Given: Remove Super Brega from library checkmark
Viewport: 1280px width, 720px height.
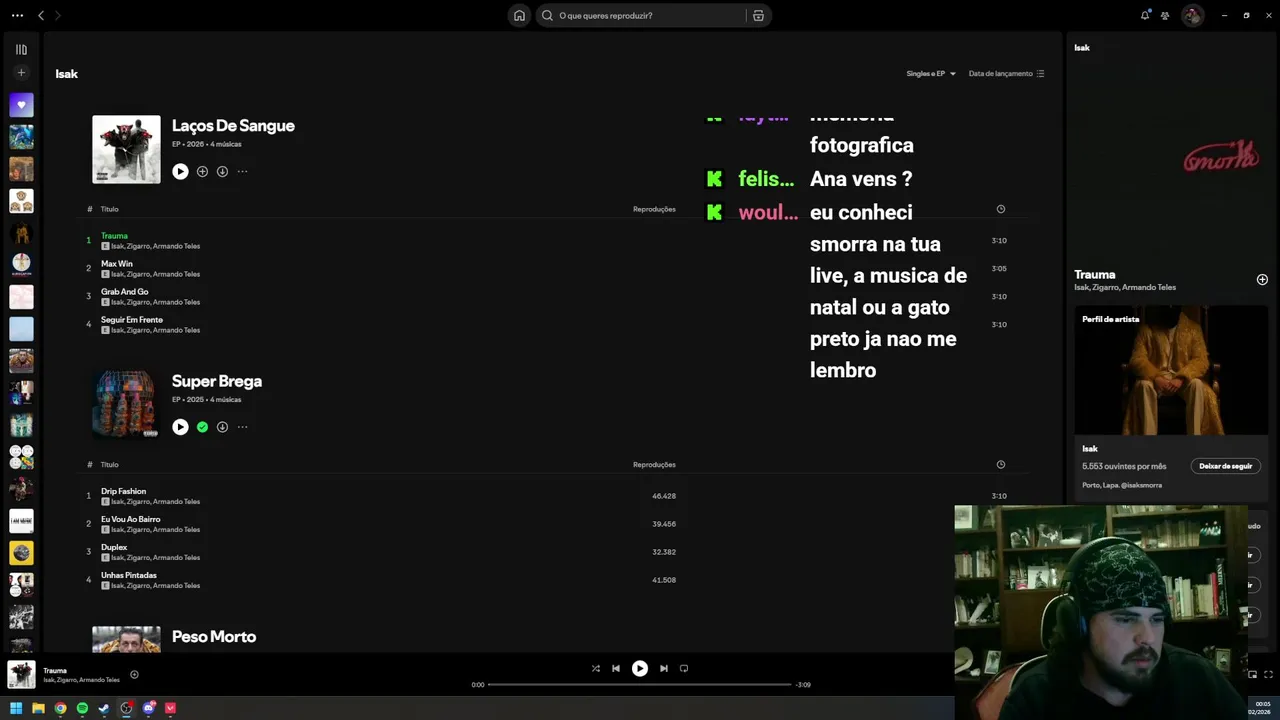Looking at the screenshot, I should (202, 427).
